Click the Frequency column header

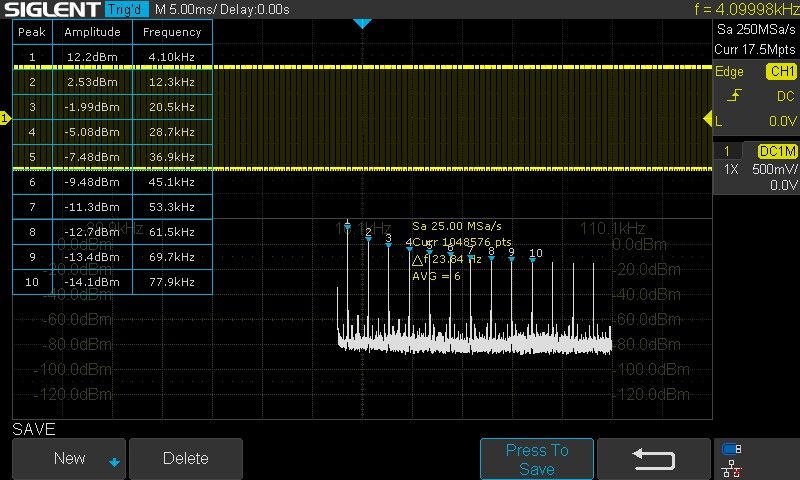tap(172, 32)
